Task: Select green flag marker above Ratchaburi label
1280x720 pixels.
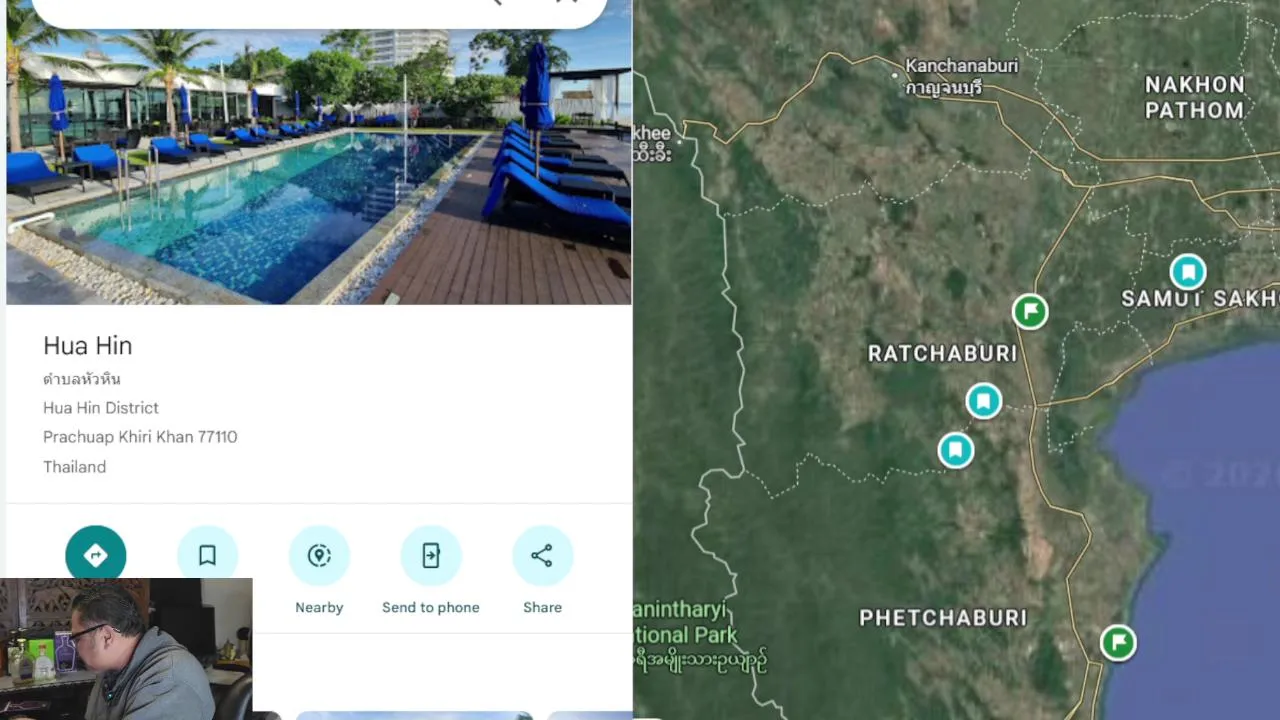Action: 1030,311
